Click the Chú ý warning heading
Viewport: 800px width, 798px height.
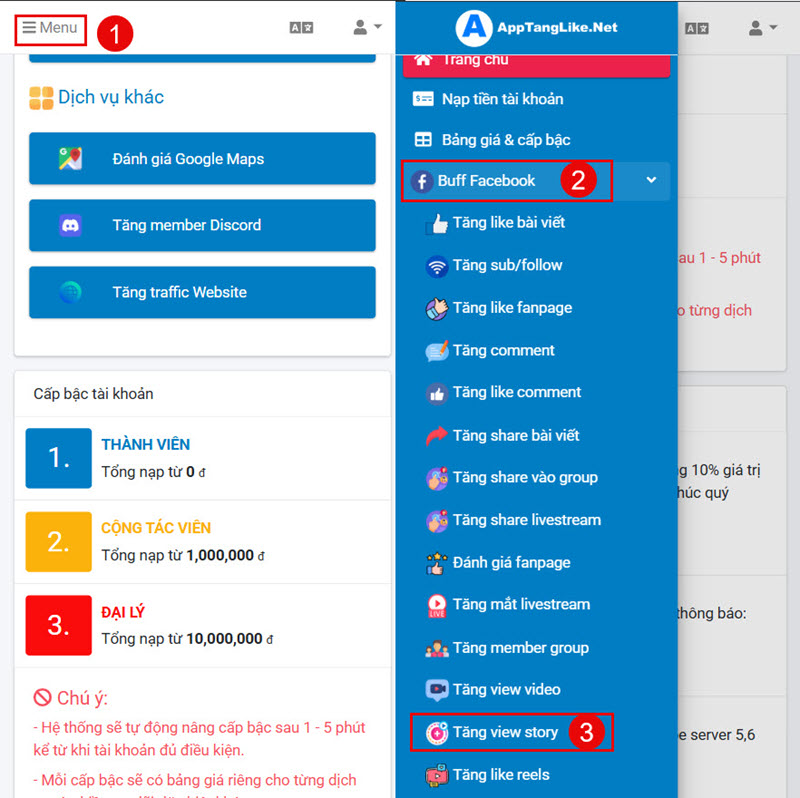click(71, 698)
